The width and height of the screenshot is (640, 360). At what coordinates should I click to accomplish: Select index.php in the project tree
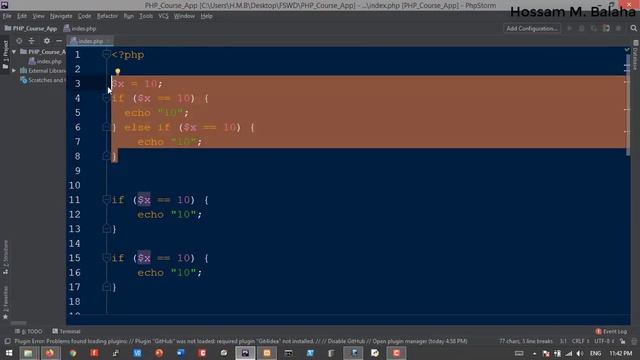point(45,61)
